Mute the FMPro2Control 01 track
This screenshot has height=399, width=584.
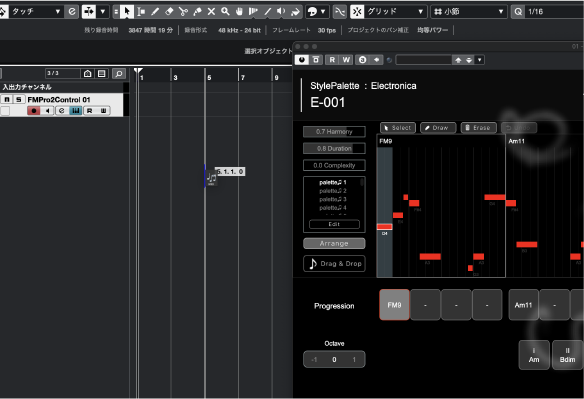point(7,99)
